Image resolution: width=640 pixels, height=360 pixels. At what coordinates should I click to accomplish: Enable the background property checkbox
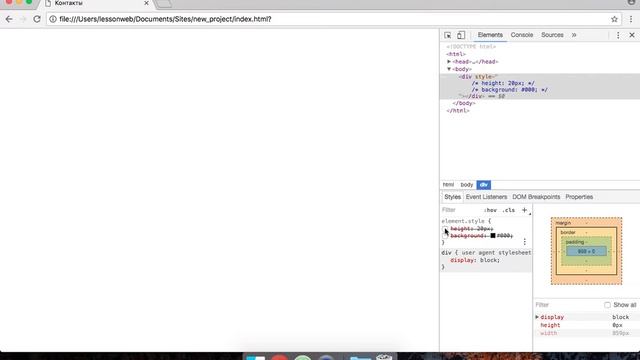(445, 236)
